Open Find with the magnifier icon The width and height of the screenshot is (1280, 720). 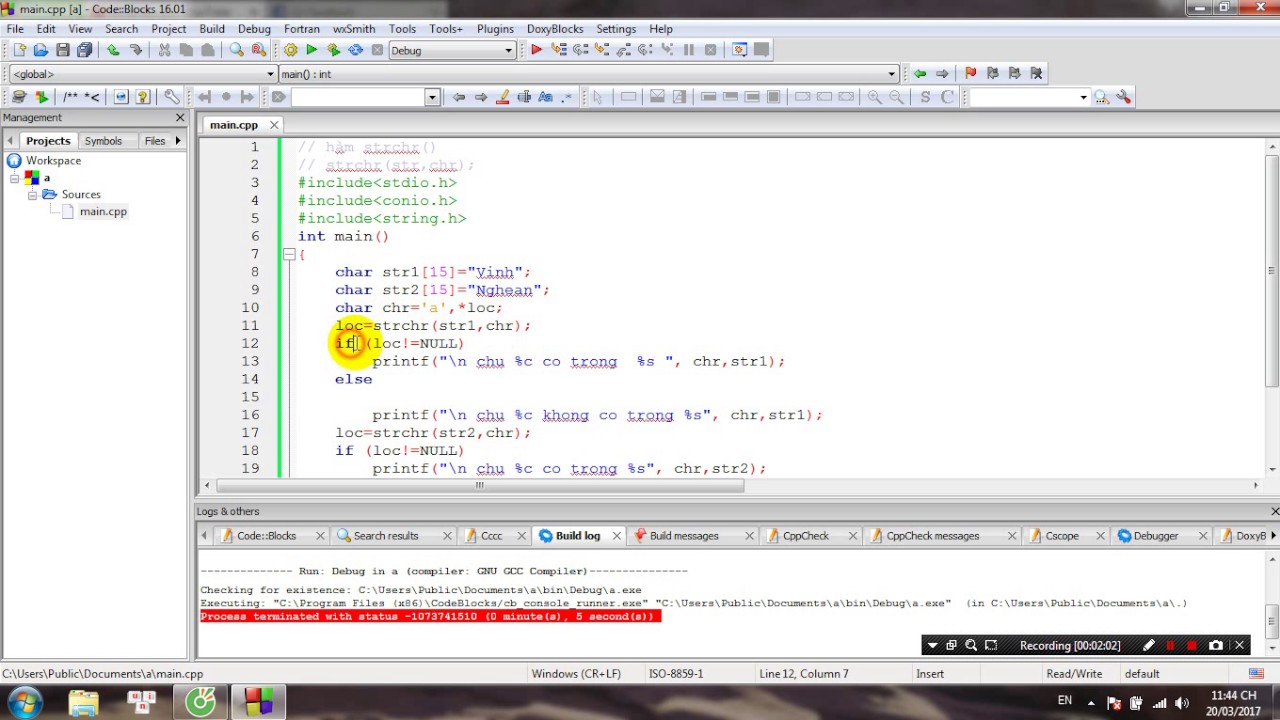[x=237, y=50]
